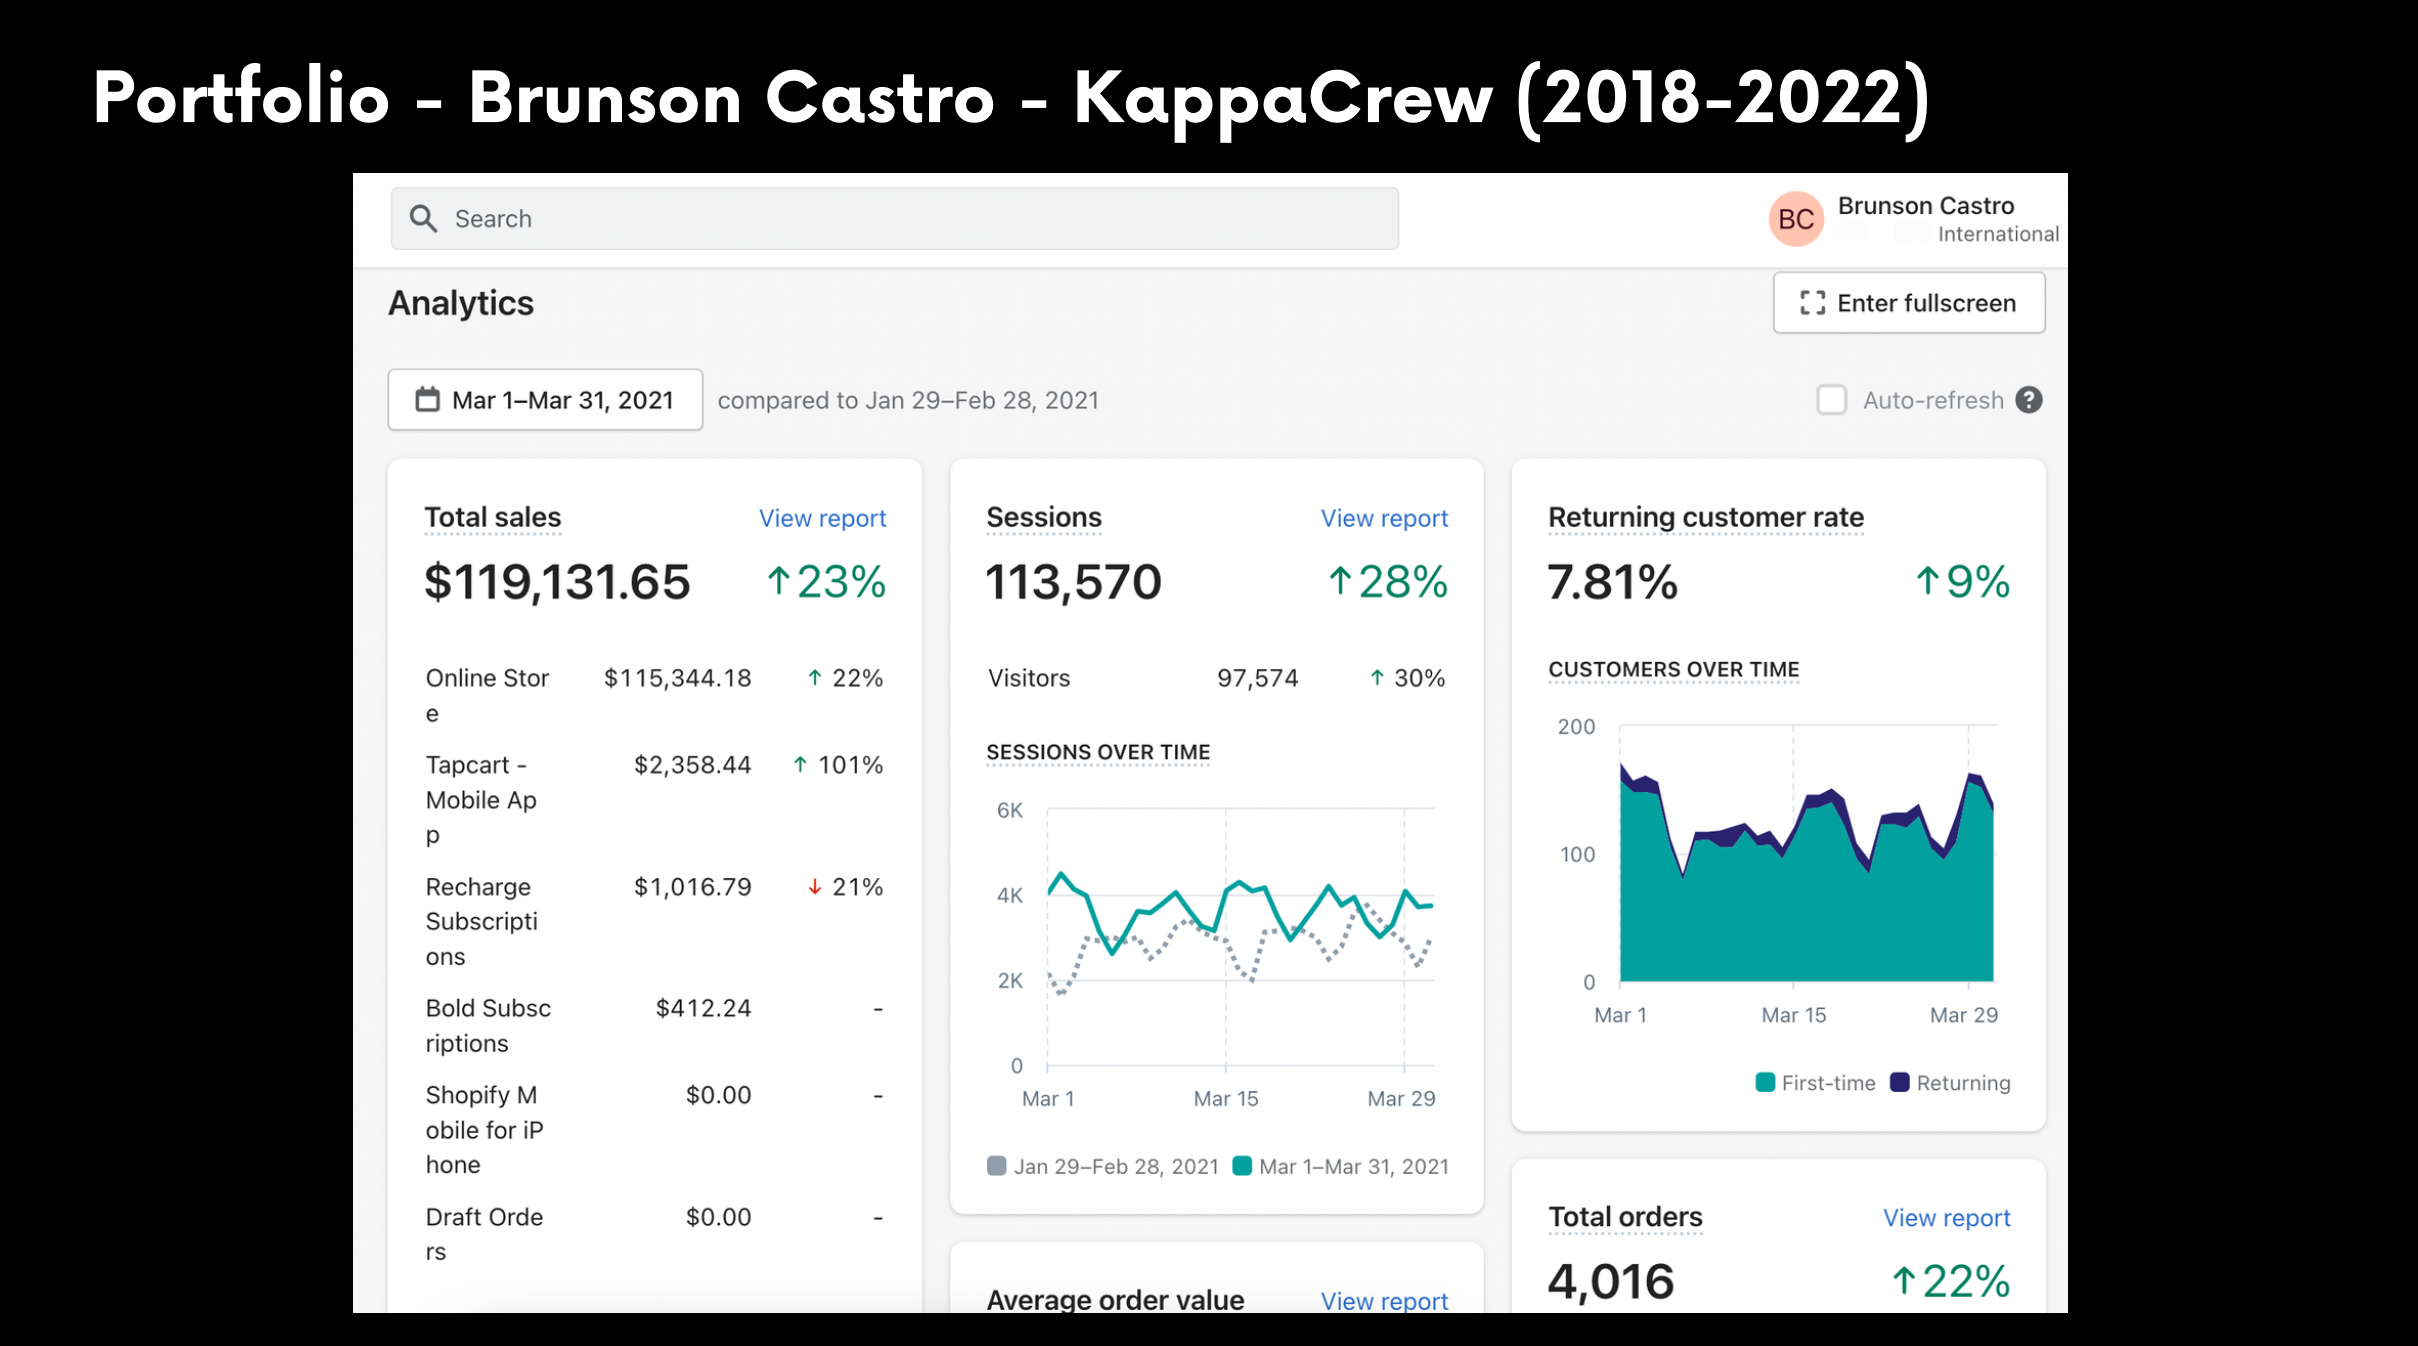Click the Returning legend dark square
This screenshot has height=1346, width=2418.
[x=1900, y=1082]
